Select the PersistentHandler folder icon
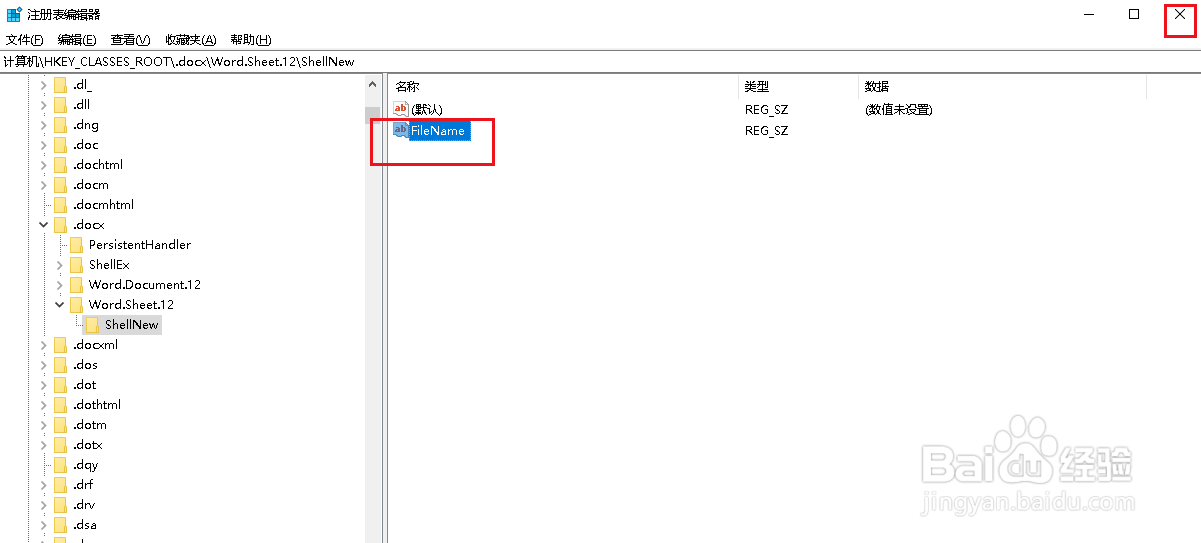The image size is (1201, 543). point(76,245)
